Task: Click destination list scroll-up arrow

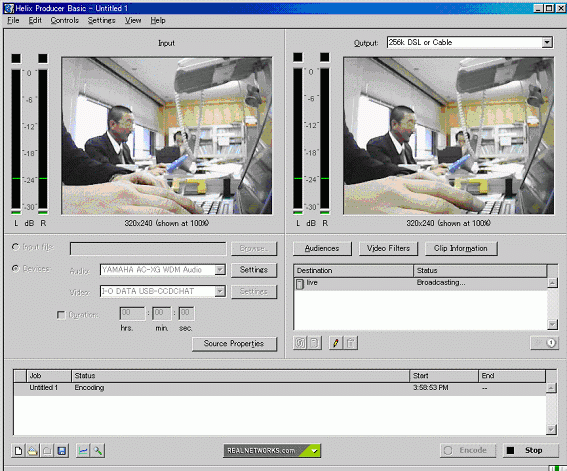Action: pyautogui.click(x=552, y=283)
